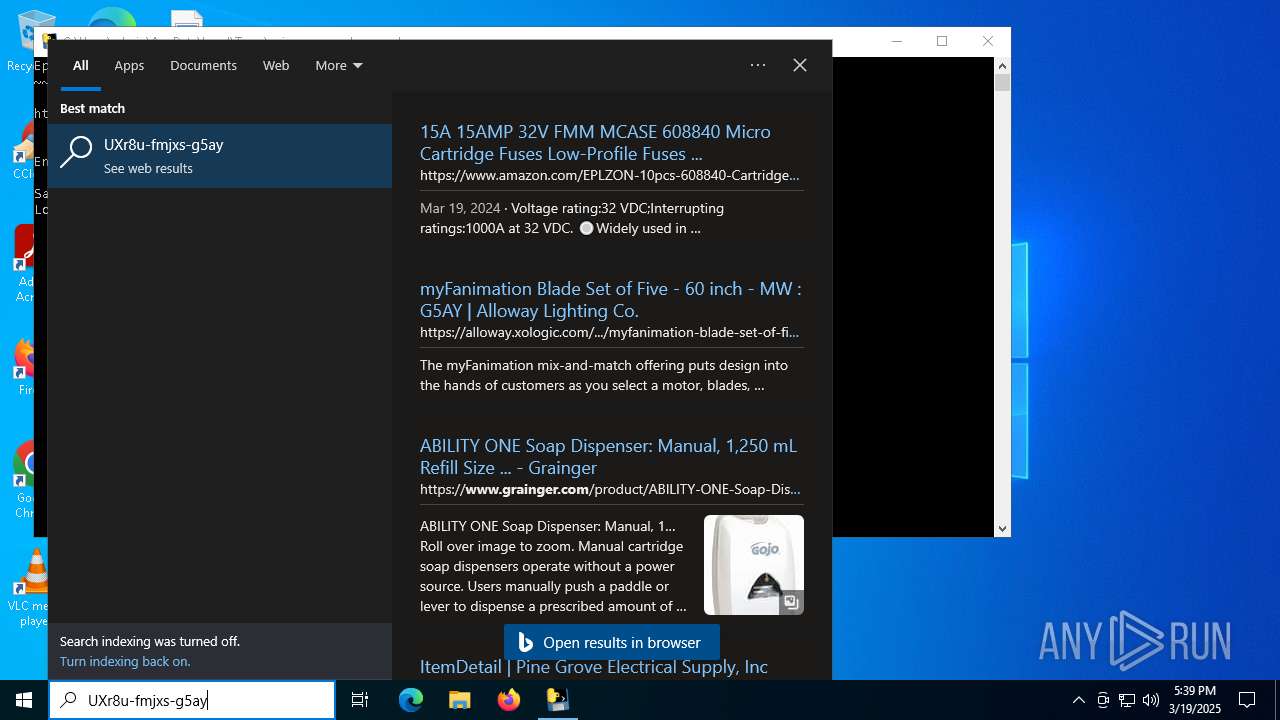Open the More filter dropdown
The height and width of the screenshot is (720, 1280).
coord(339,65)
